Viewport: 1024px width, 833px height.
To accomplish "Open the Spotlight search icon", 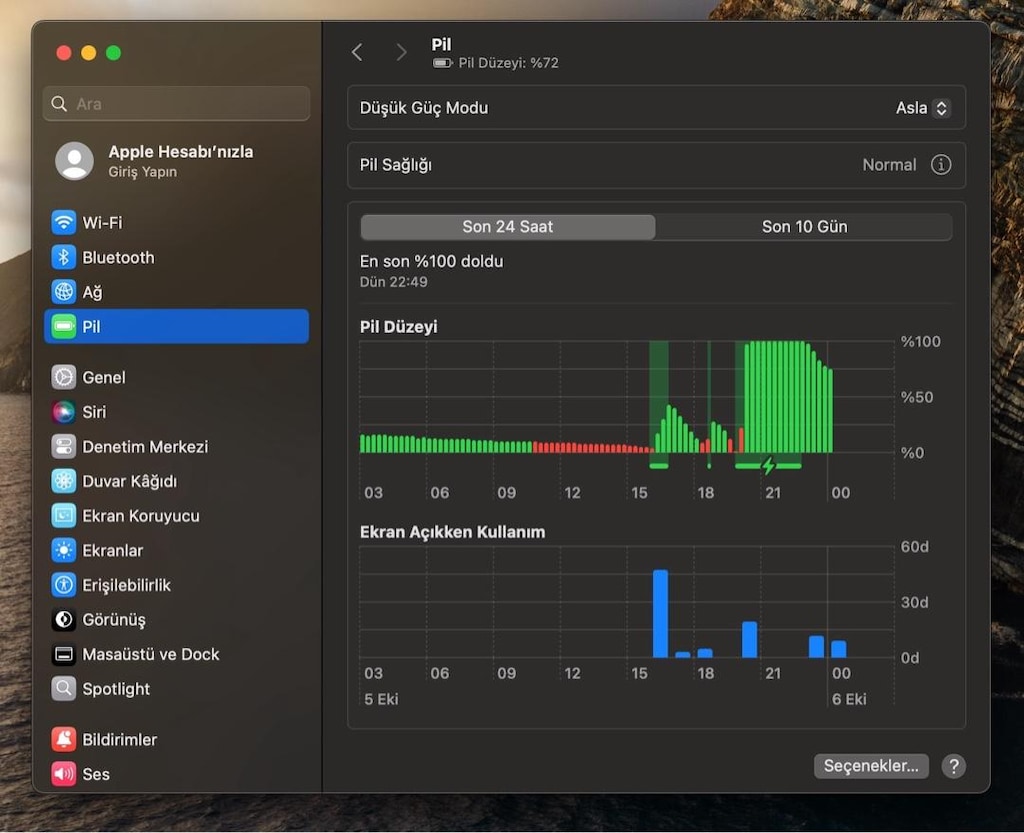I will [63, 689].
